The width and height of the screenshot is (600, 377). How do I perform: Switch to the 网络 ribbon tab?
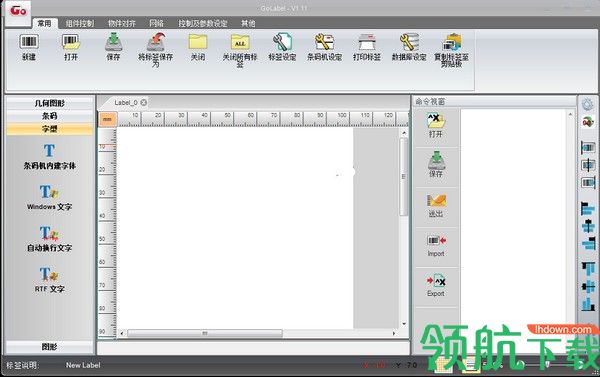pos(157,23)
